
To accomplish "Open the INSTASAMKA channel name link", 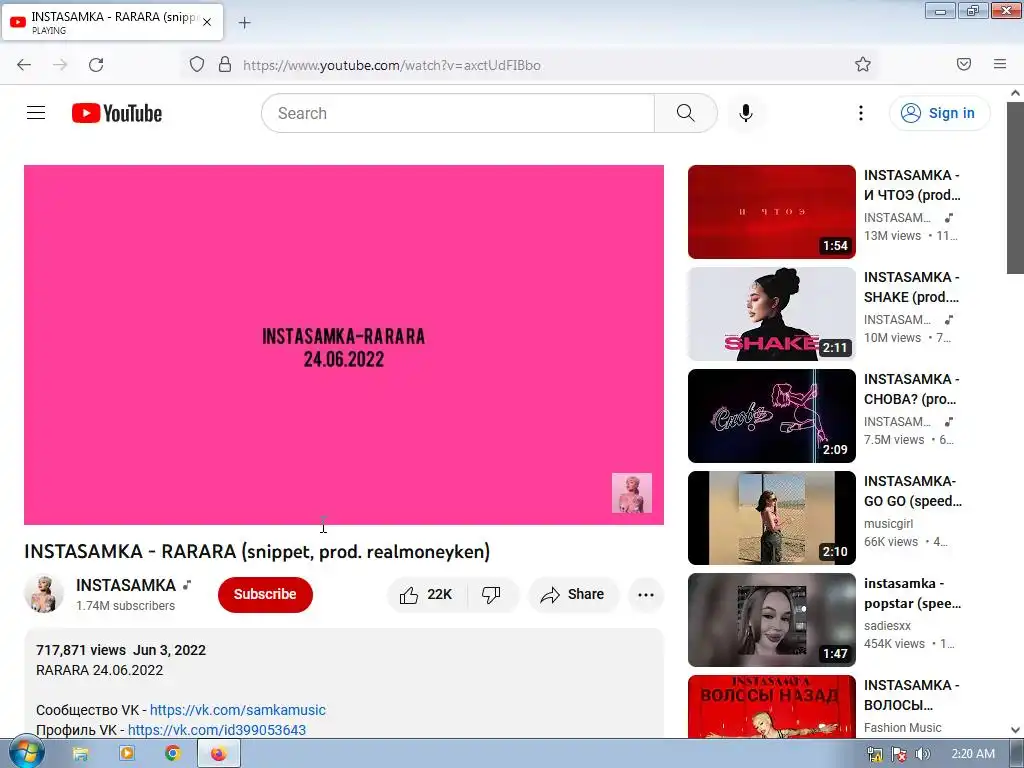I will point(126,585).
